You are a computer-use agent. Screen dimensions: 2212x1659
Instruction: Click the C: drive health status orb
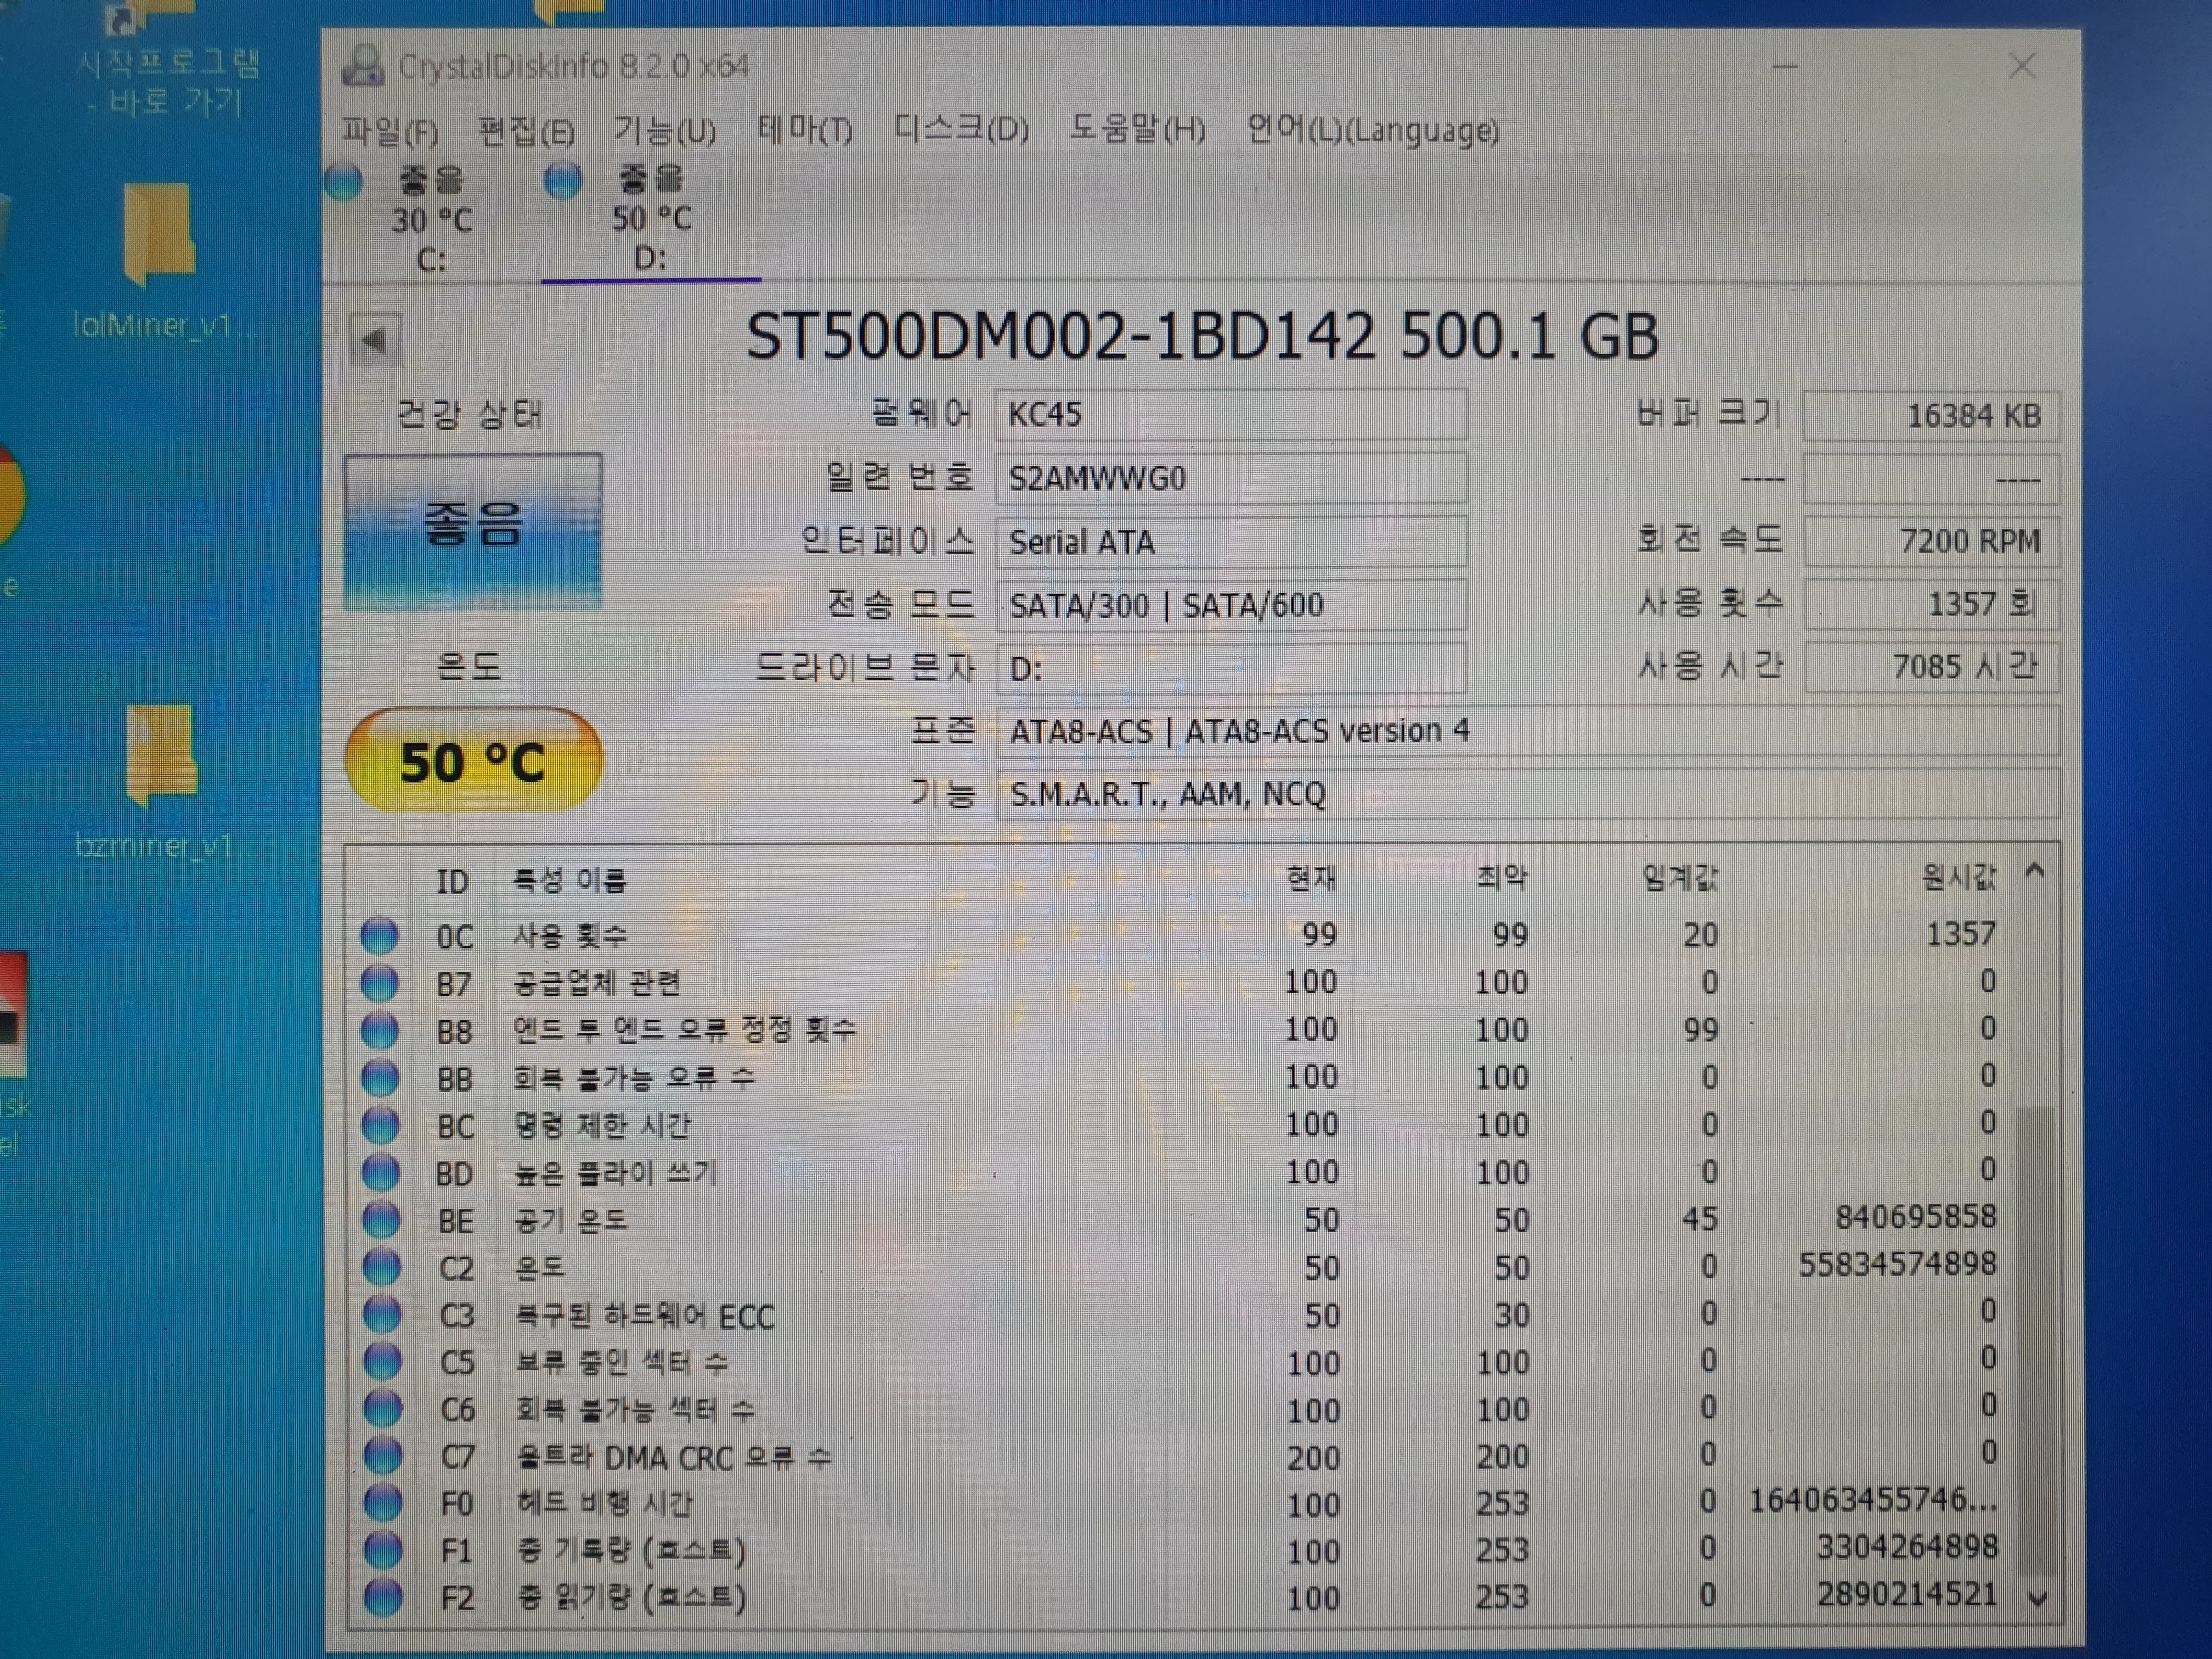(x=344, y=182)
